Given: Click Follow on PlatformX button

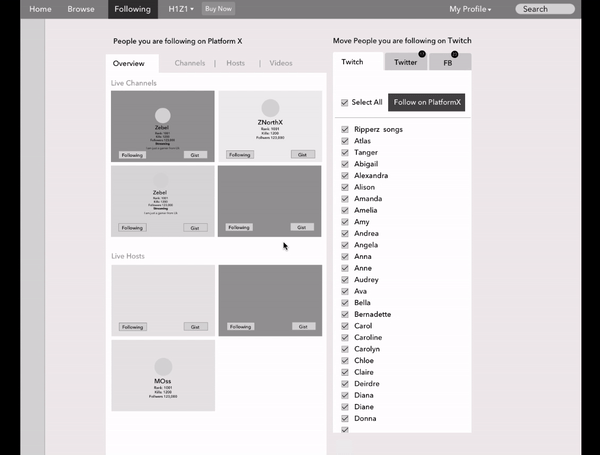Looking at the screenshot, I should (x=427, y=102).
